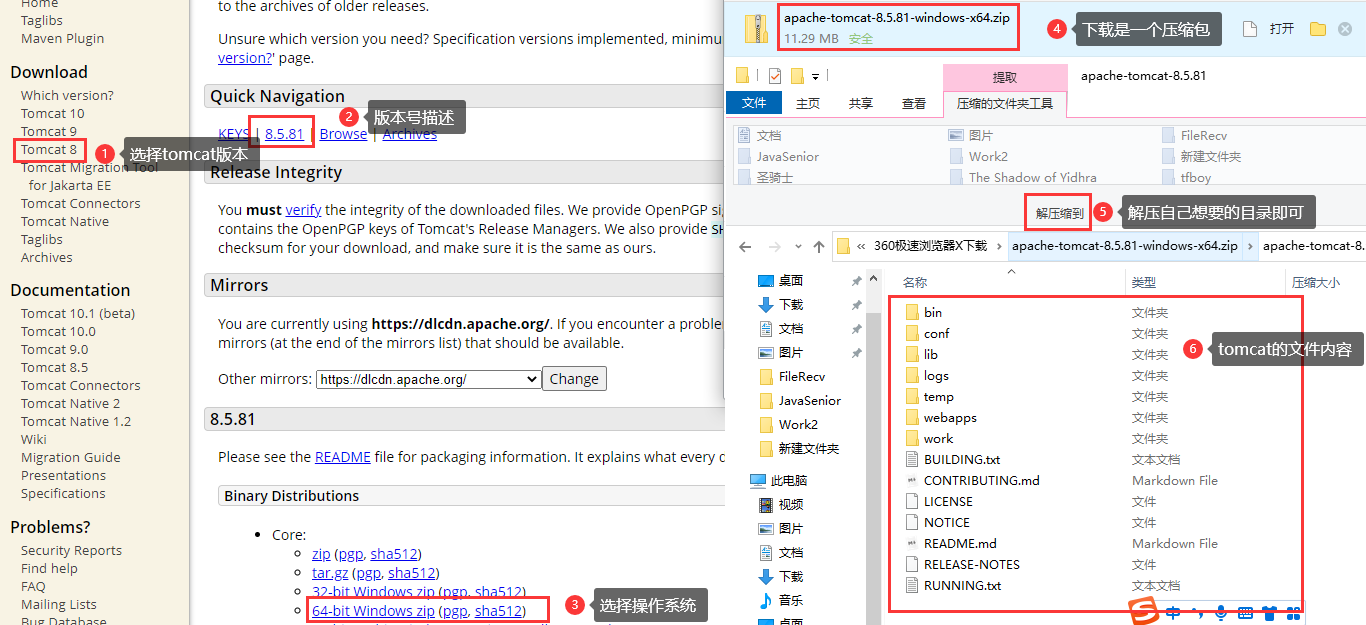
Task: Select the logs folder name
Action: [937, 375]
